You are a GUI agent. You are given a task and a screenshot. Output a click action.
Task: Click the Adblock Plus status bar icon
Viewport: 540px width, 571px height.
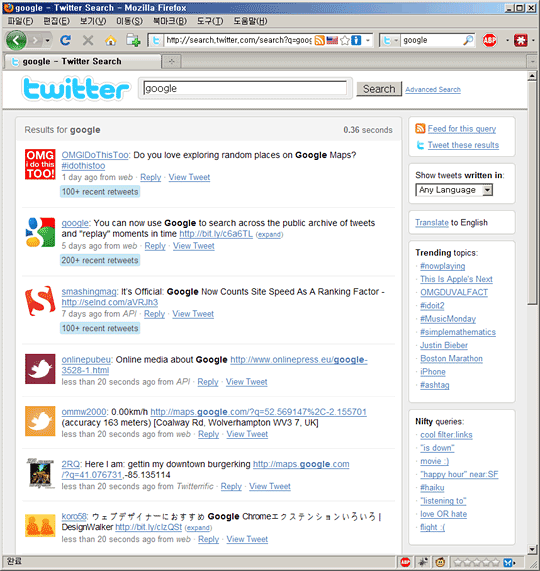click(405, 562)
